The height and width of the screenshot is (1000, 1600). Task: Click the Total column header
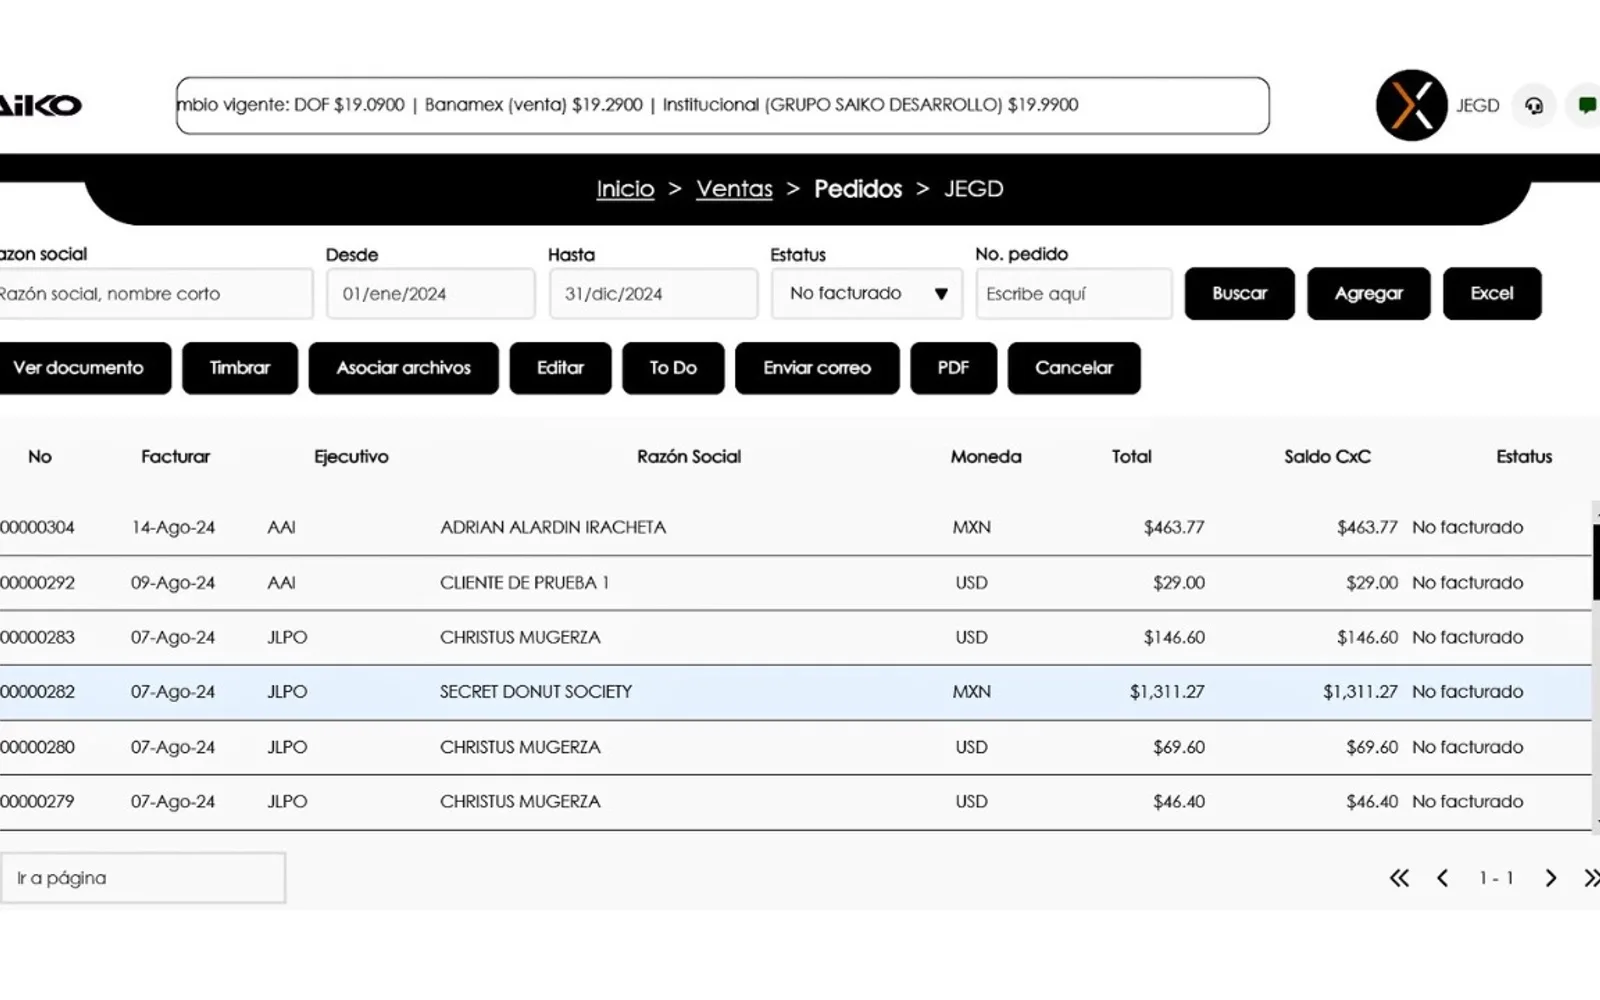click(1131, 457)
